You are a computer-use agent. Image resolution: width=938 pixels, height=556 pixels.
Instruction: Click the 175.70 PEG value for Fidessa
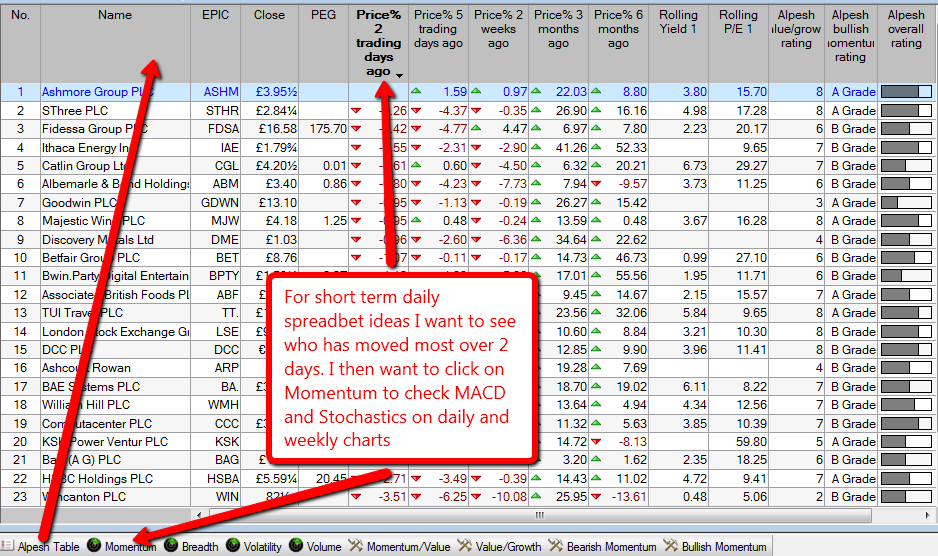328,129
